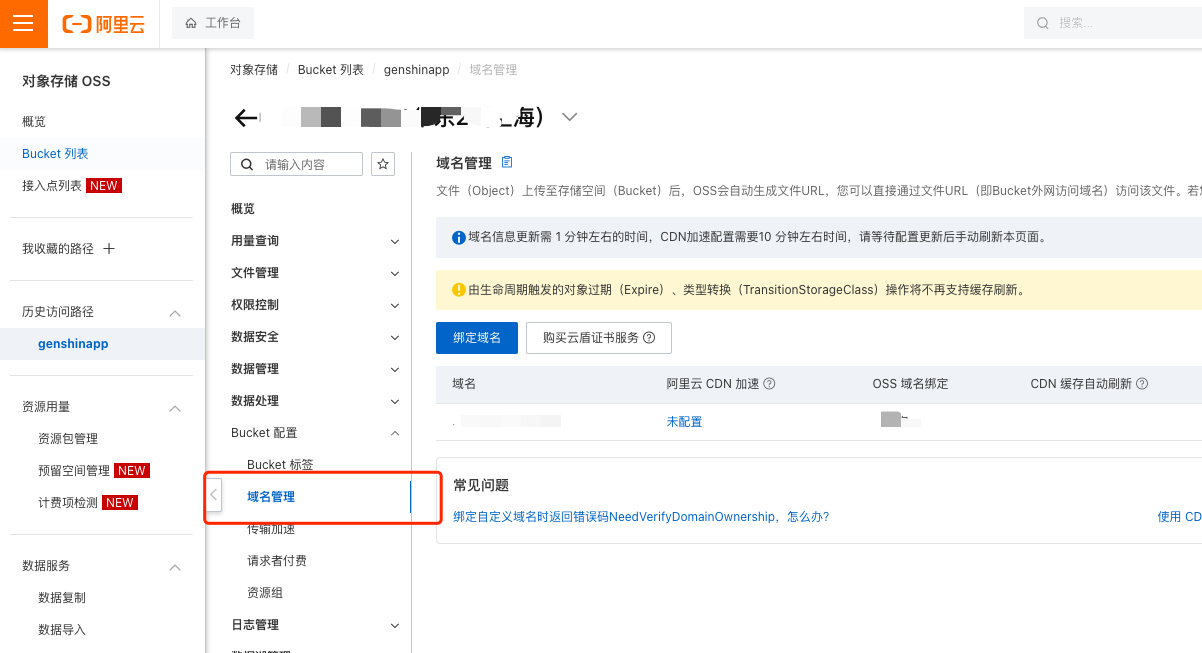Collapse 资源用量 section
1202x653 pixels.
point(175,407)
